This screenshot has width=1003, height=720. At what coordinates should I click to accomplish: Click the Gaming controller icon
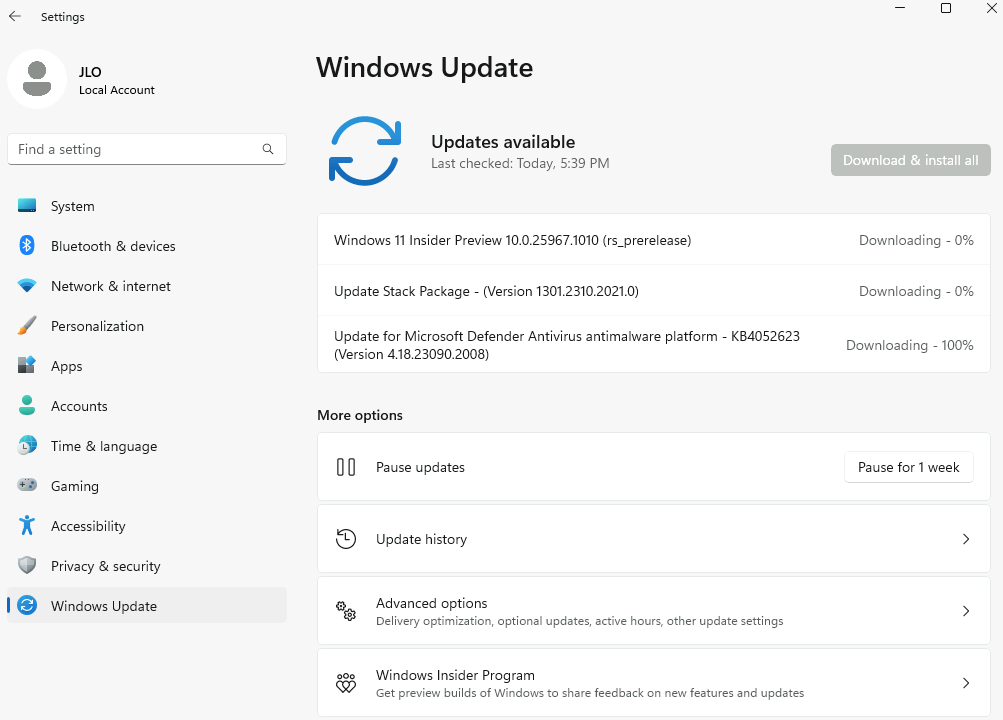27,485
